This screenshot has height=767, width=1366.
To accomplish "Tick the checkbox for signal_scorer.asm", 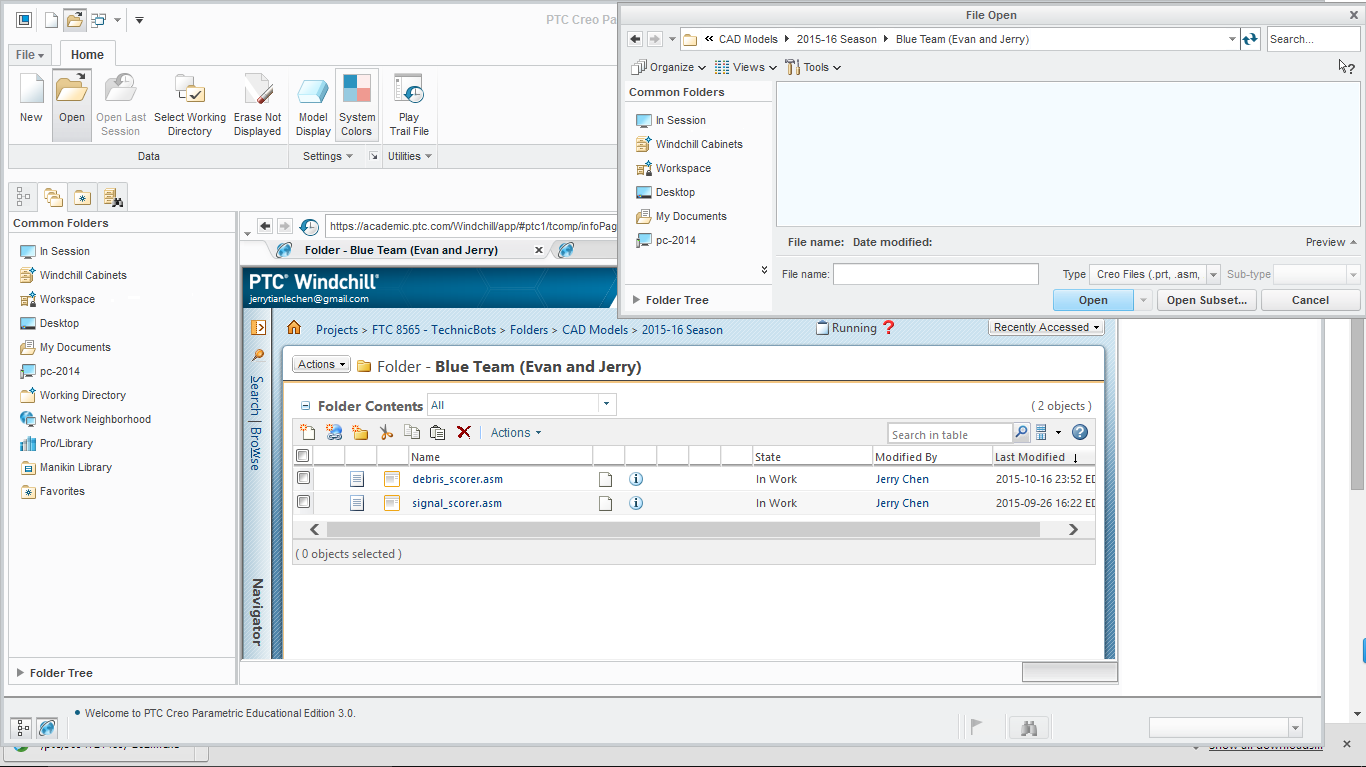I will point(303,502).
